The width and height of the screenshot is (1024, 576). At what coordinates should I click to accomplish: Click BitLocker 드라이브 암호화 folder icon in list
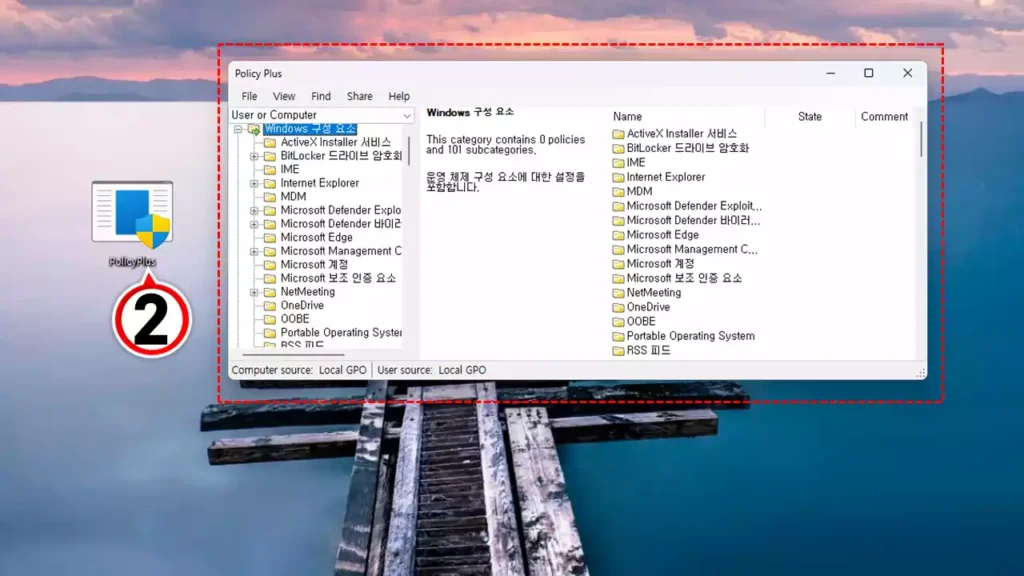618,148
